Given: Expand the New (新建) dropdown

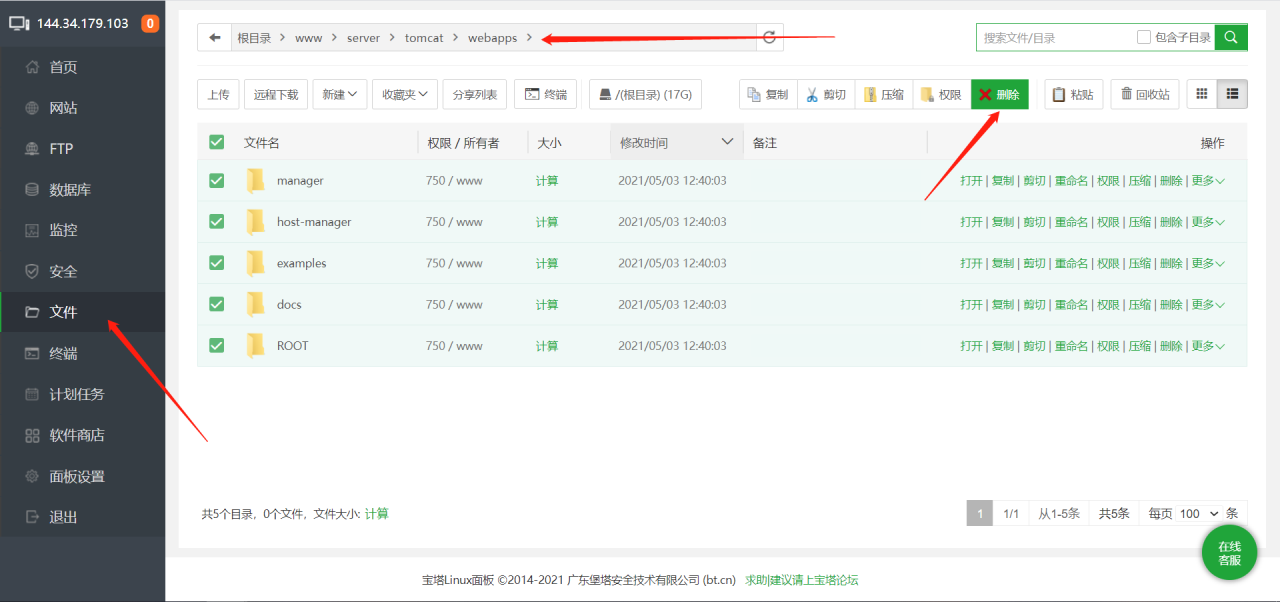Looking at the screenshot, I should coord(340,94).
